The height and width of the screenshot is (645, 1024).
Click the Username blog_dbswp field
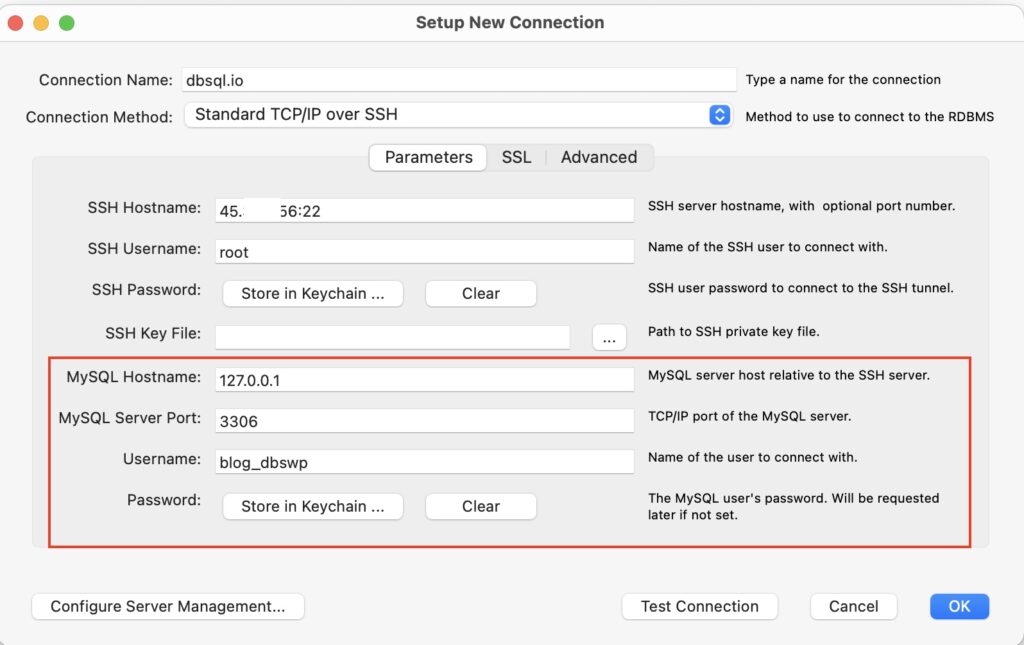(423, 461)
